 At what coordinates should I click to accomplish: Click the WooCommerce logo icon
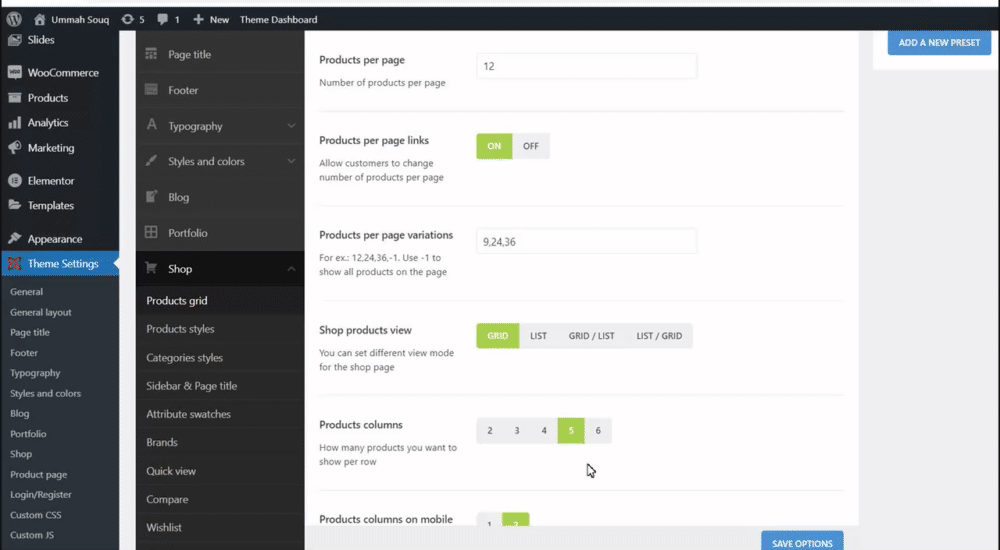(x=14, y=72)
